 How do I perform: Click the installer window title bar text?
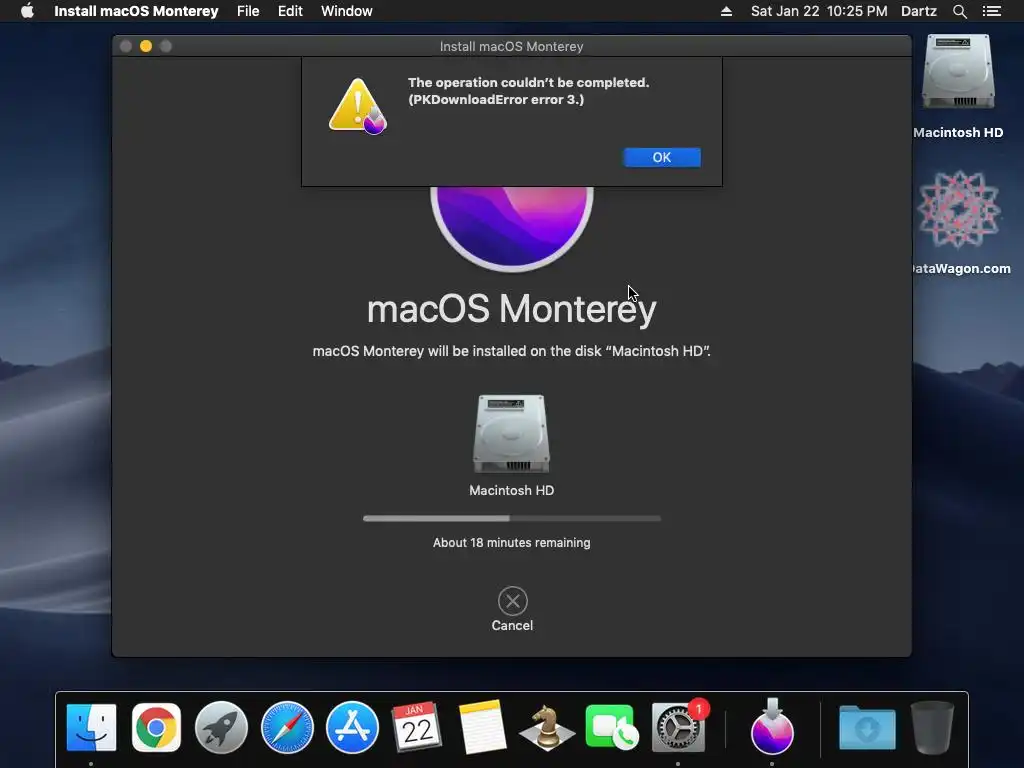pos(511,46)
